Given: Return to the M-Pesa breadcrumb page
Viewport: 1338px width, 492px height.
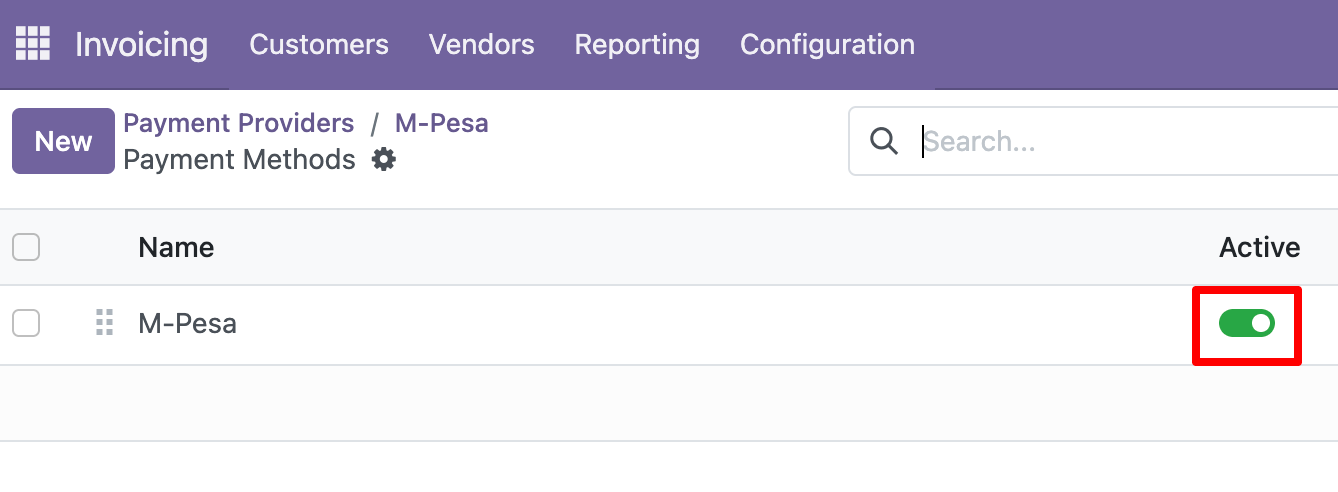Looking at the screenshot, I should [x=441, y=124].
